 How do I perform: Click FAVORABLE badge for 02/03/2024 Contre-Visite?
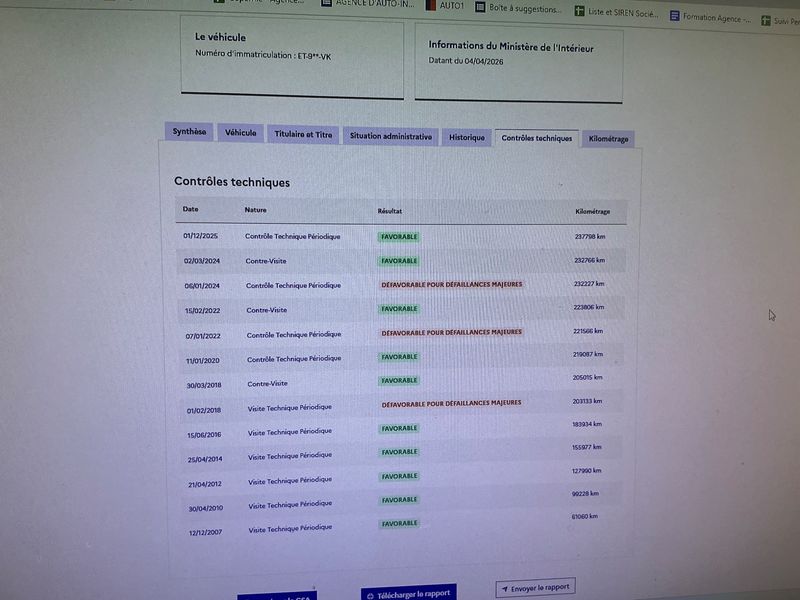coord(399,261)
